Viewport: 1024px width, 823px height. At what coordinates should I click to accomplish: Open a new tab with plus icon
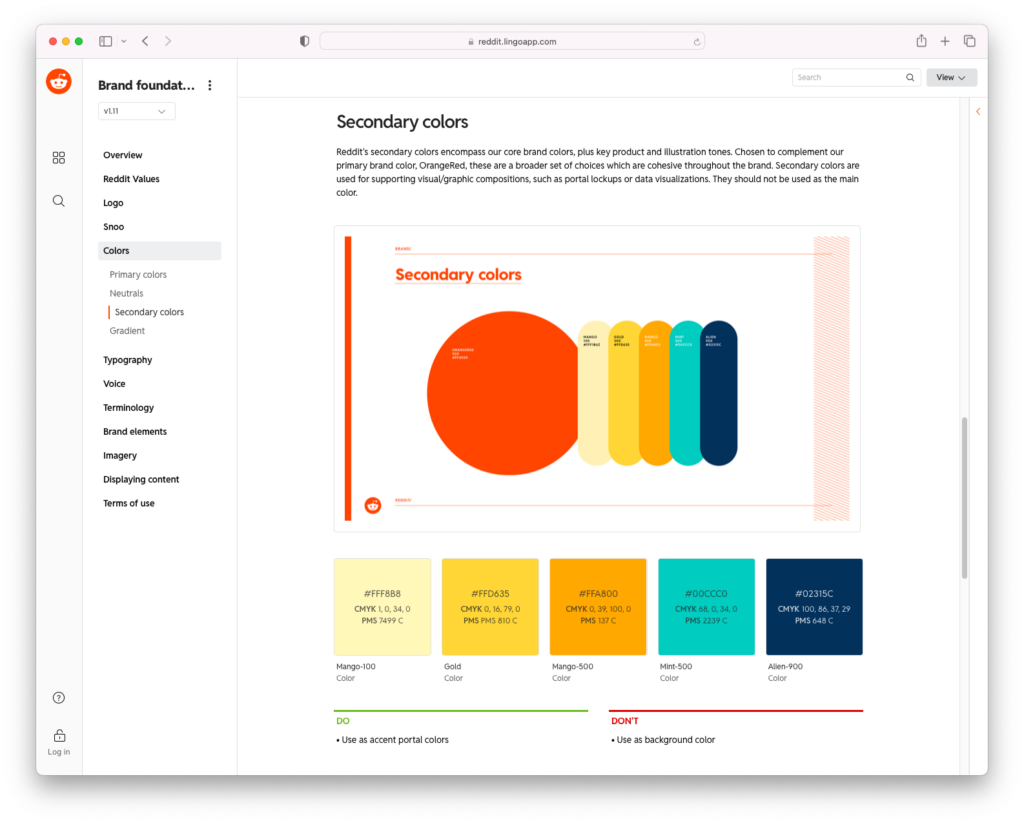(945, 41)
